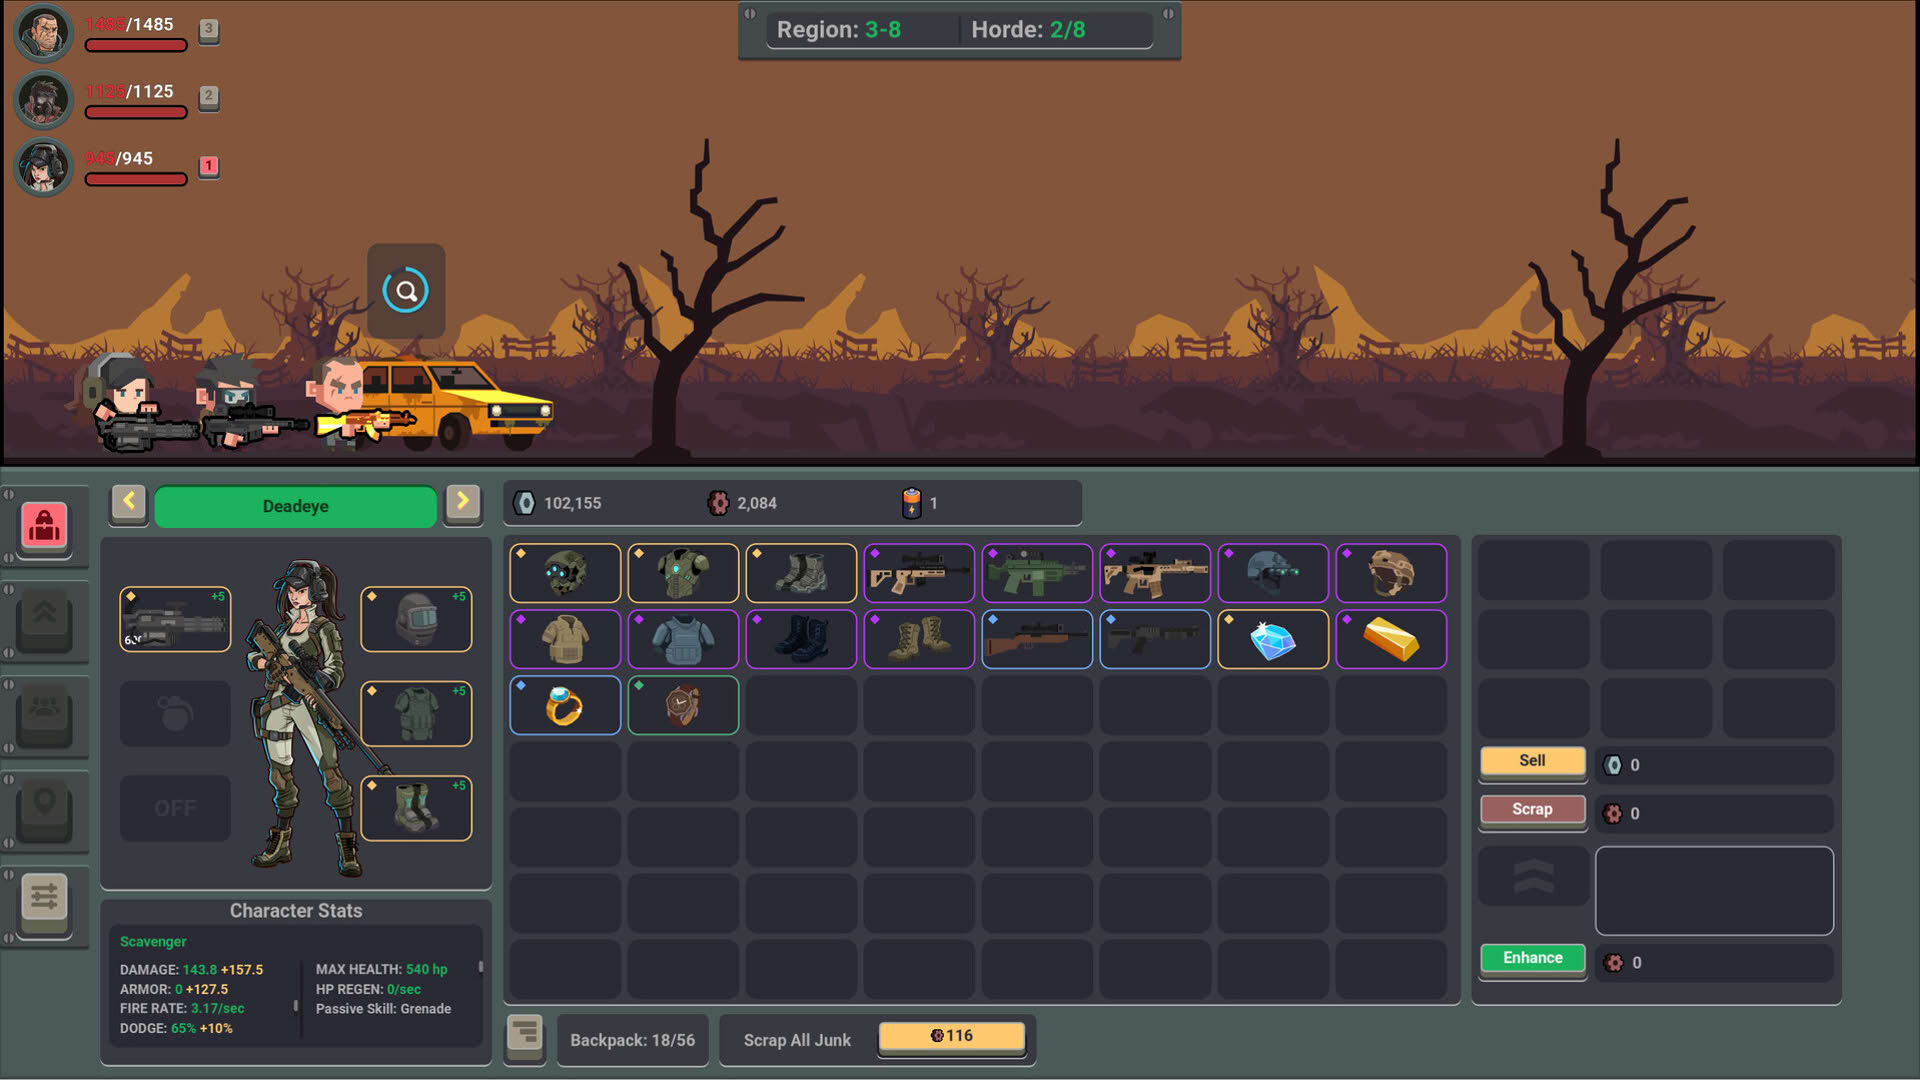Viewport: 1920px width, 1080px height.
Task: Select the equipped sniper rifle weapon slot
Action: click(x=175, y=619)
